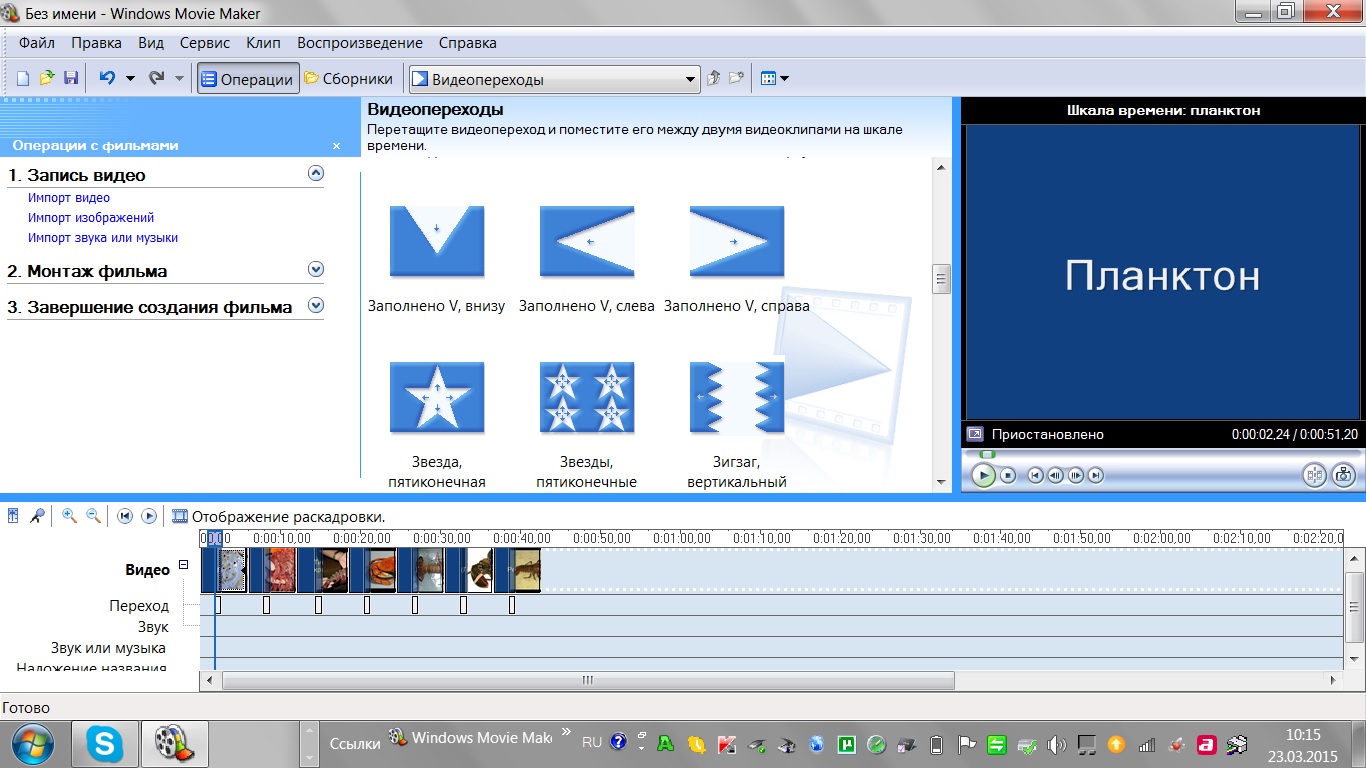Image resolution: width=1366 pixels, height=782 pixels.
Task: Toggle the Операции tasks pane button
Action: (x=248, y=79)
